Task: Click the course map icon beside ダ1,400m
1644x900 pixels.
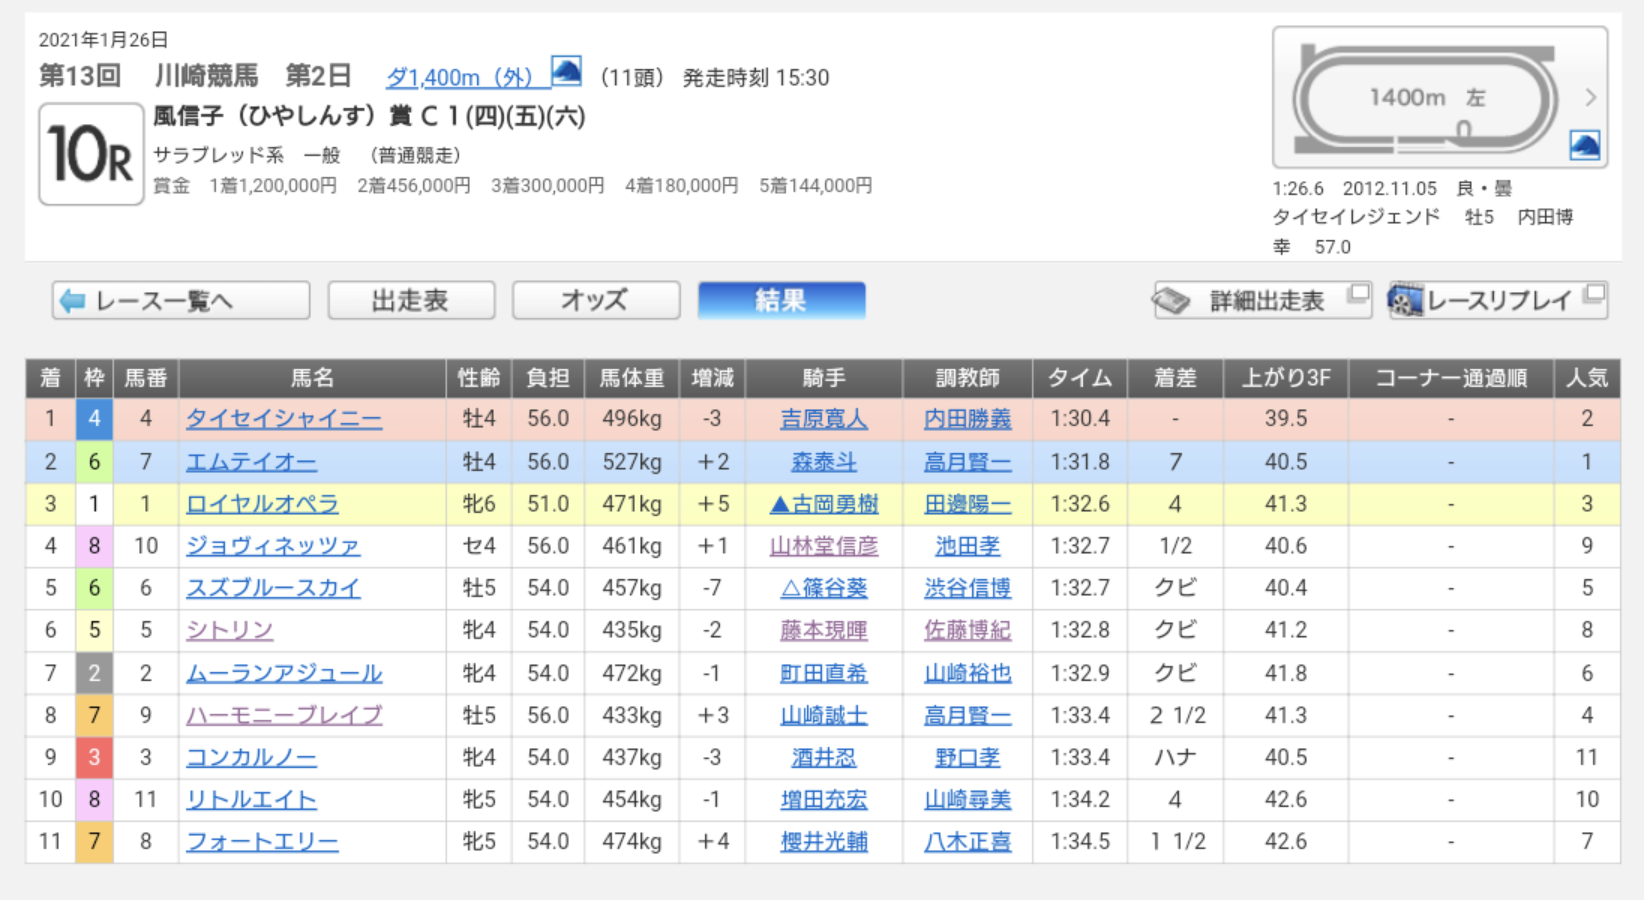Action: (x=566, y=72)
